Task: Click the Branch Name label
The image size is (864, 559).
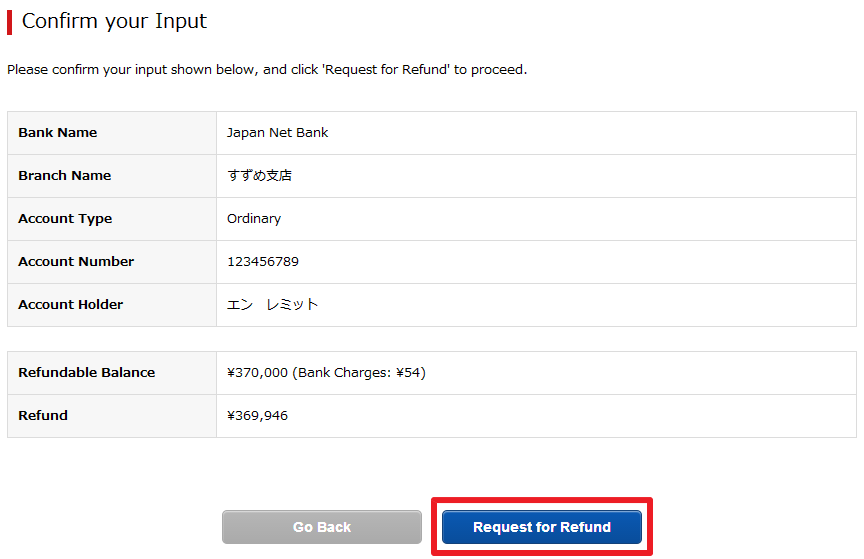Action: [x=64, y=176]
